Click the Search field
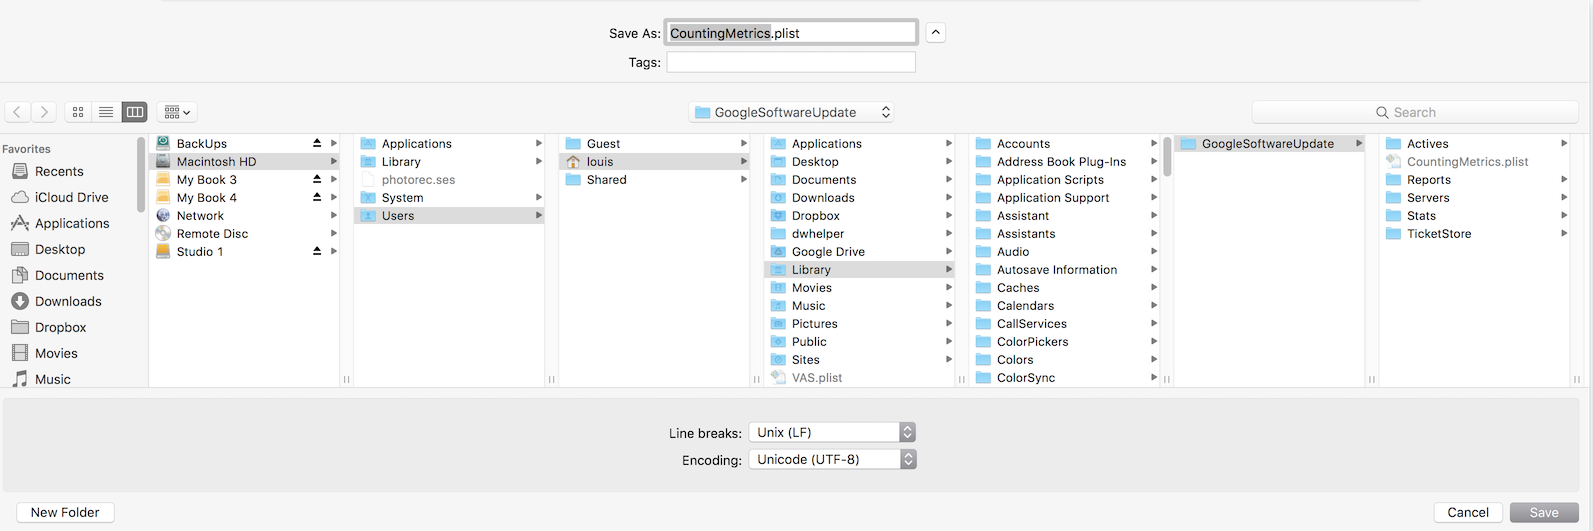 tap(1415, 112)
